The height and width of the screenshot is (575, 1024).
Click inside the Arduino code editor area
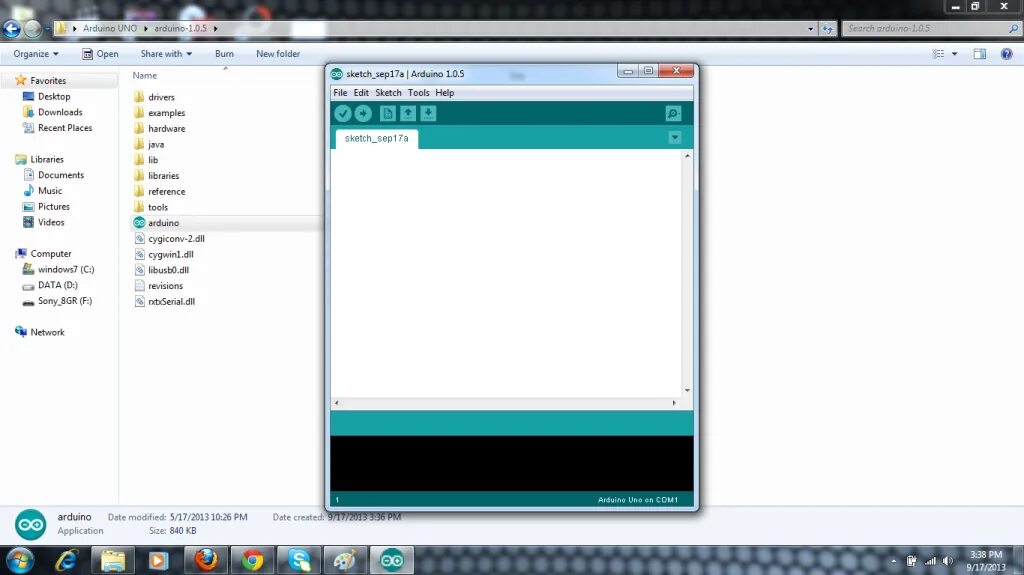506,272
